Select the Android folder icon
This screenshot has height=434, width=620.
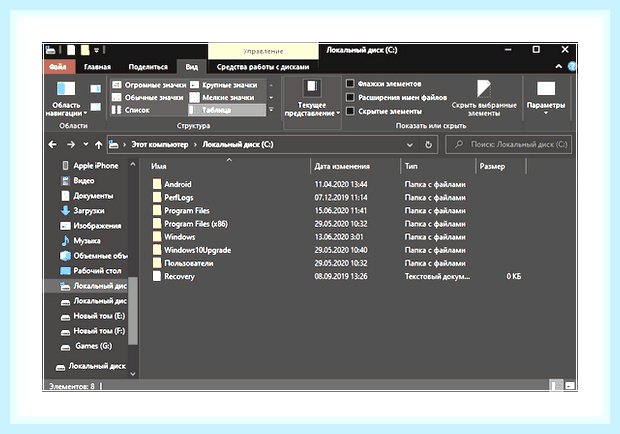pos(157,184)
